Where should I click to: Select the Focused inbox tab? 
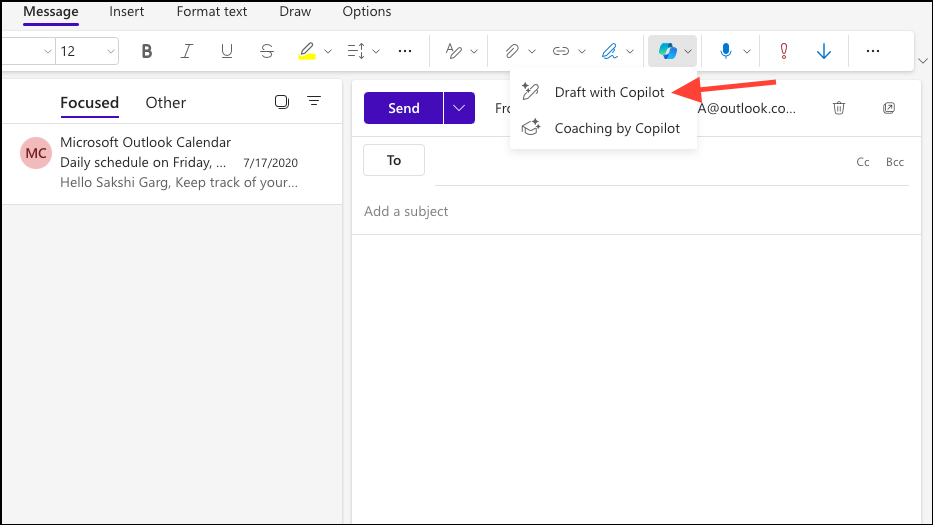coord(89,103)
